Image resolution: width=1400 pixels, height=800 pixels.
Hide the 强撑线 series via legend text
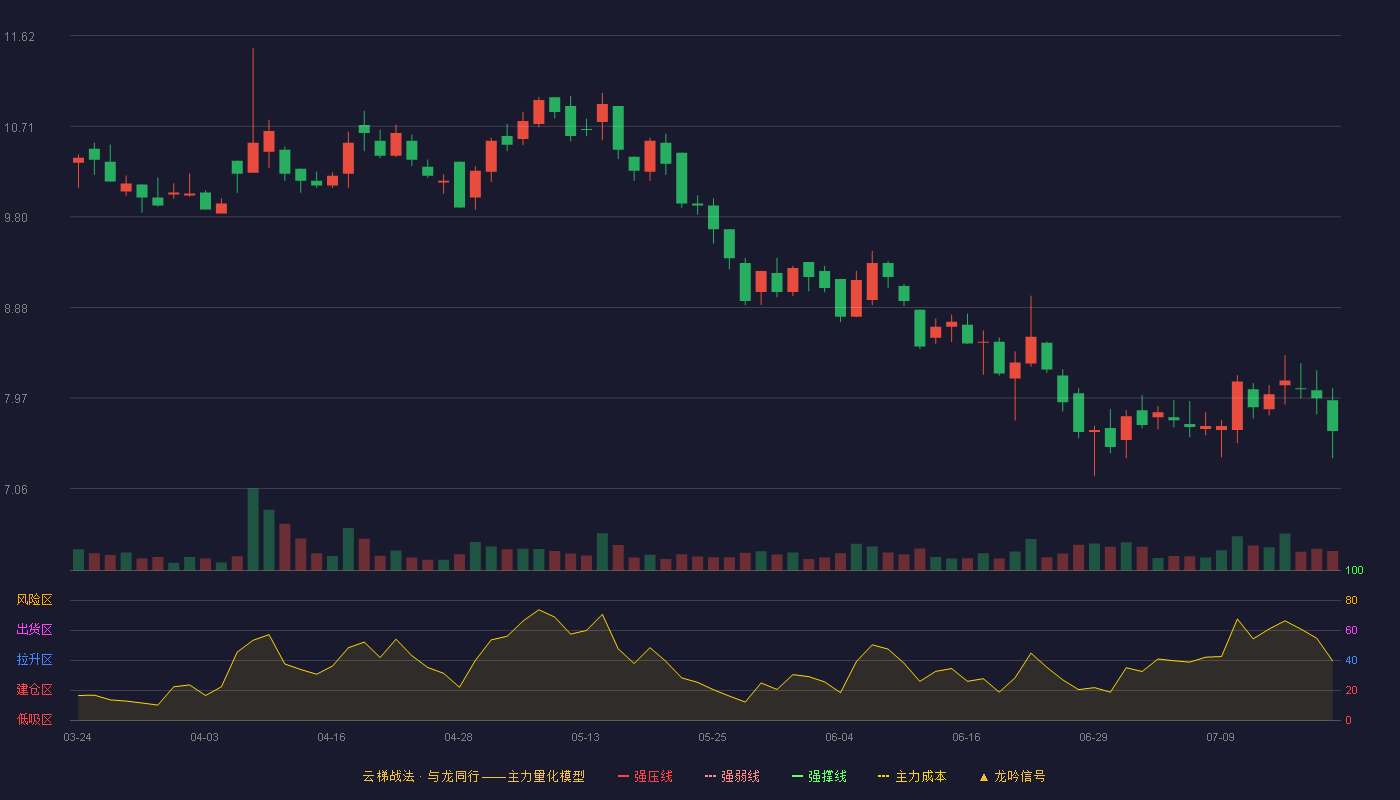827,777
